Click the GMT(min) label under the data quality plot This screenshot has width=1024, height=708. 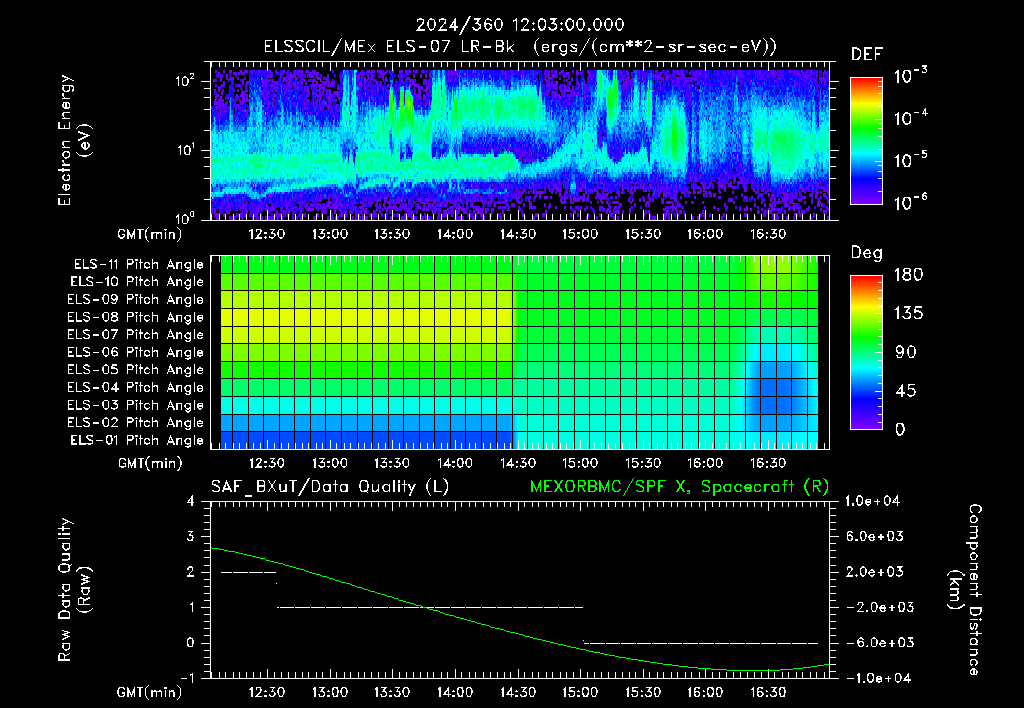150,692
